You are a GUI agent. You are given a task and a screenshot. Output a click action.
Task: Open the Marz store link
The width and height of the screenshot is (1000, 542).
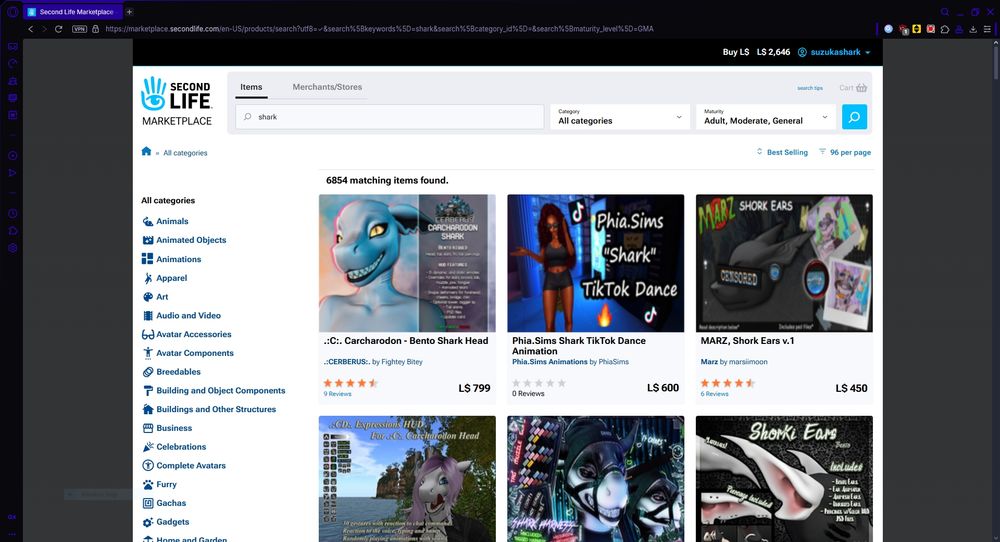pyautogui.click(x=709, y=362)
